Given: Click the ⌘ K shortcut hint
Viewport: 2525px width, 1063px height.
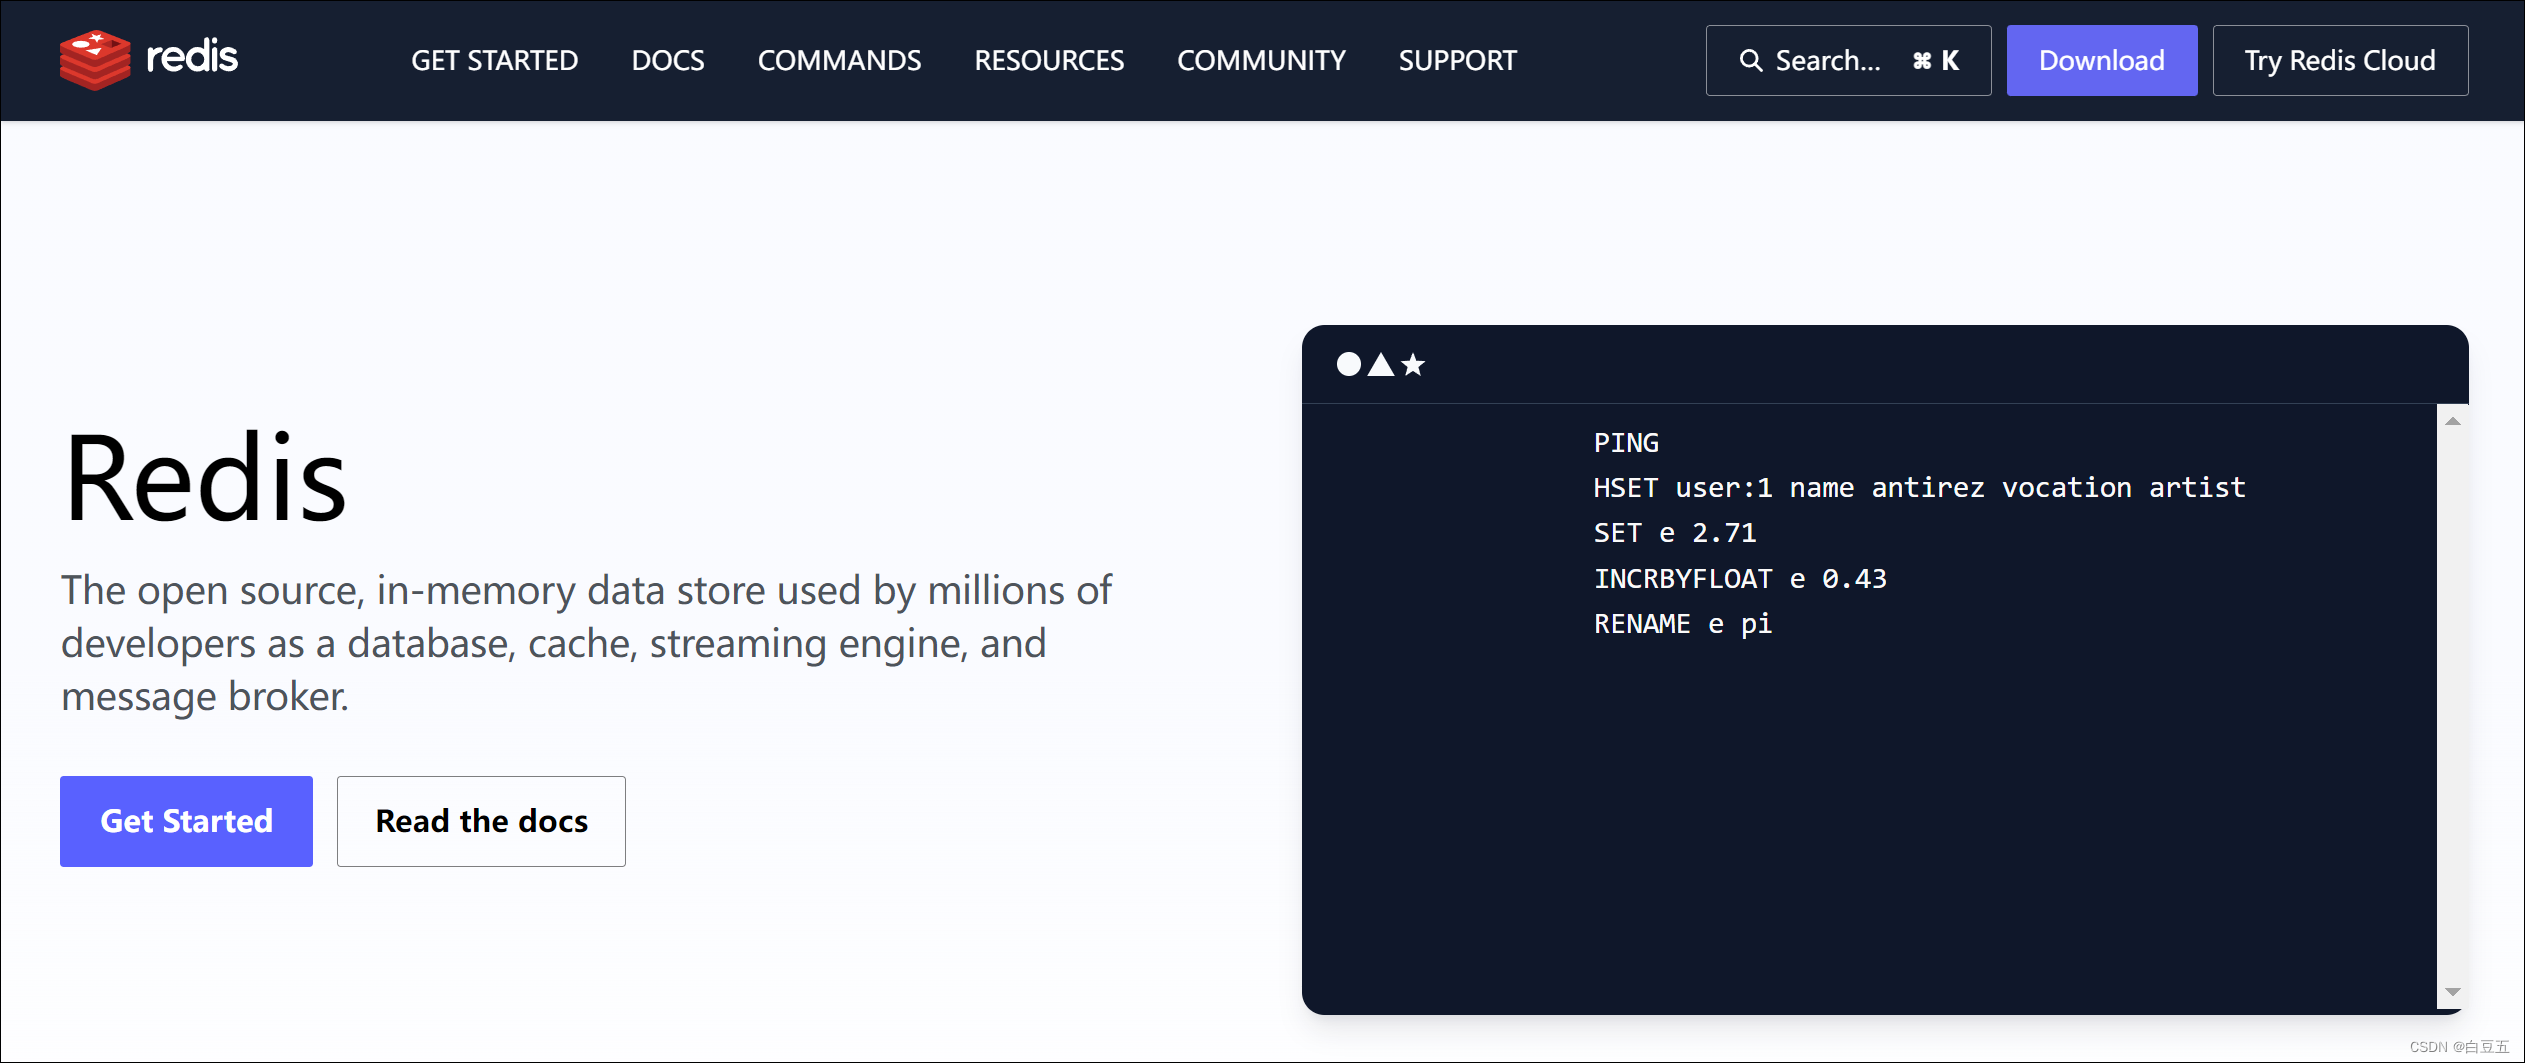Looking at the screenshot, I should 1935,61.
